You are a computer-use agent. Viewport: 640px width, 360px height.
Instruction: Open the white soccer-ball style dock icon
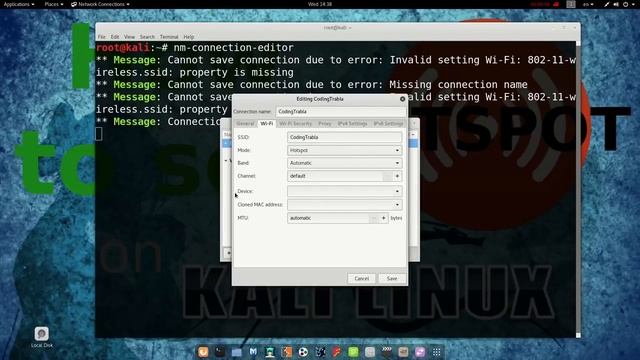(303, 351)
